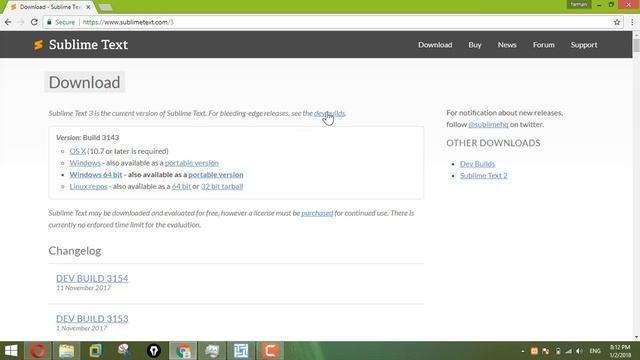Open the Linux repos link

[x=88, y=187]
